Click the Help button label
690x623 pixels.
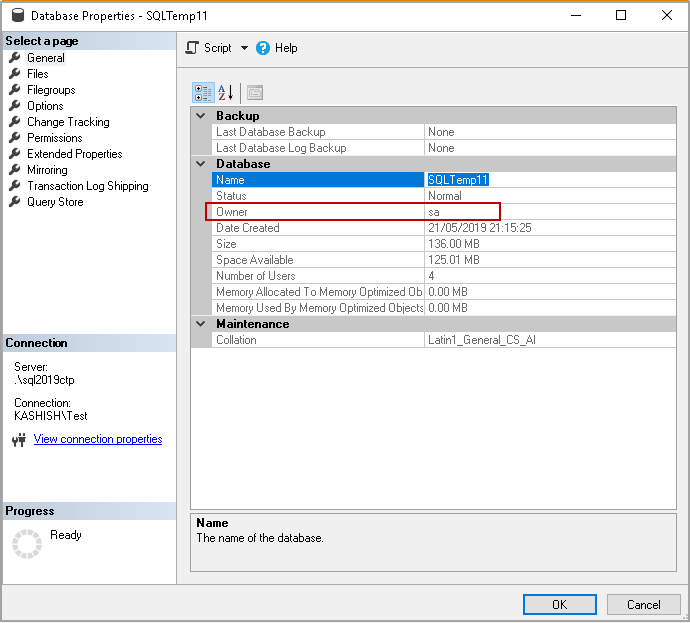[286, 48]
